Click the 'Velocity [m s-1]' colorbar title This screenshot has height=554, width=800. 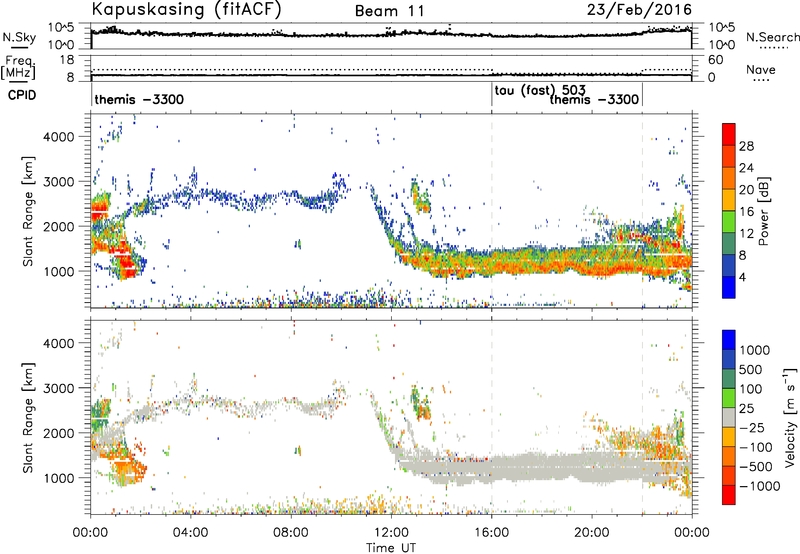[x=790, y=417]
